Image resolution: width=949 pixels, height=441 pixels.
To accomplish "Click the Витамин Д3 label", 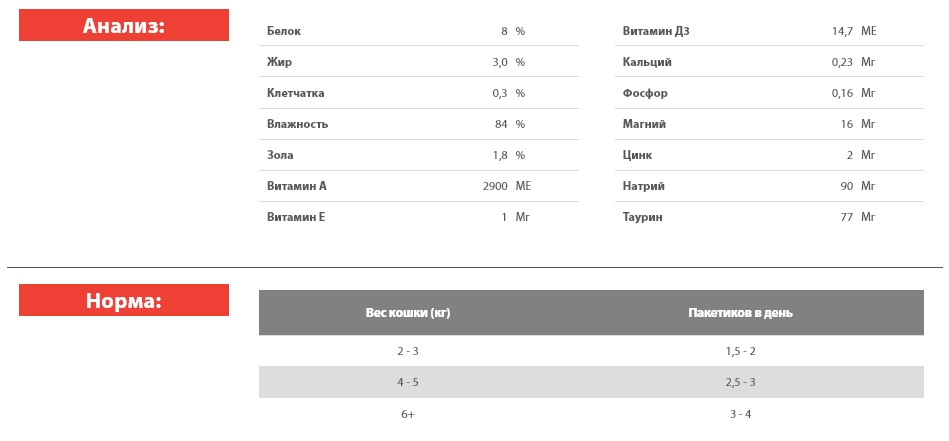I will [656, 31].
